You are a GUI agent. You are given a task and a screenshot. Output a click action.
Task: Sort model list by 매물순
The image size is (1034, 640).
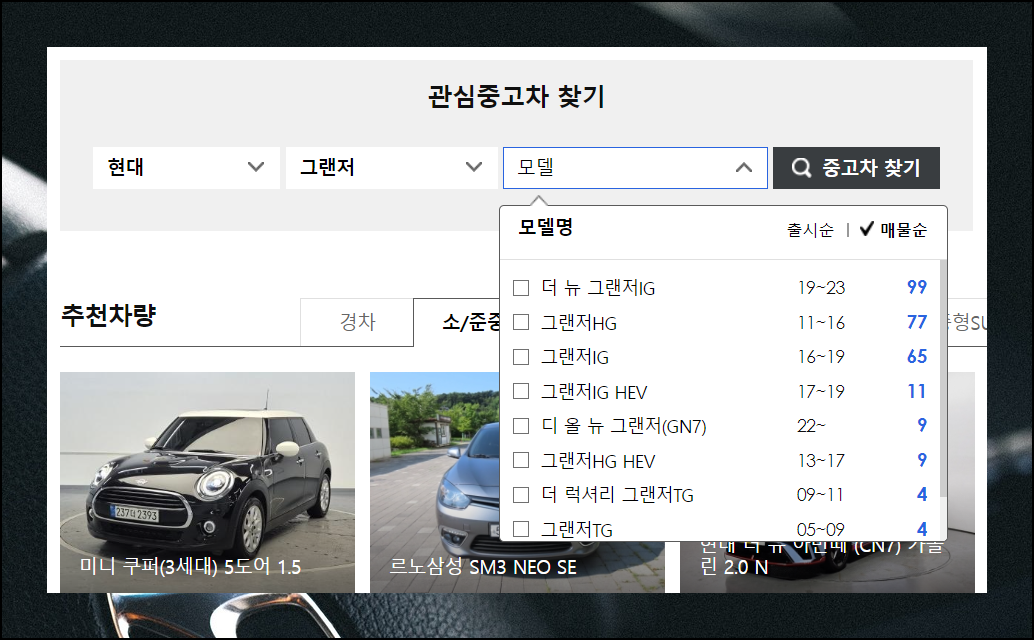click(903, 230)
